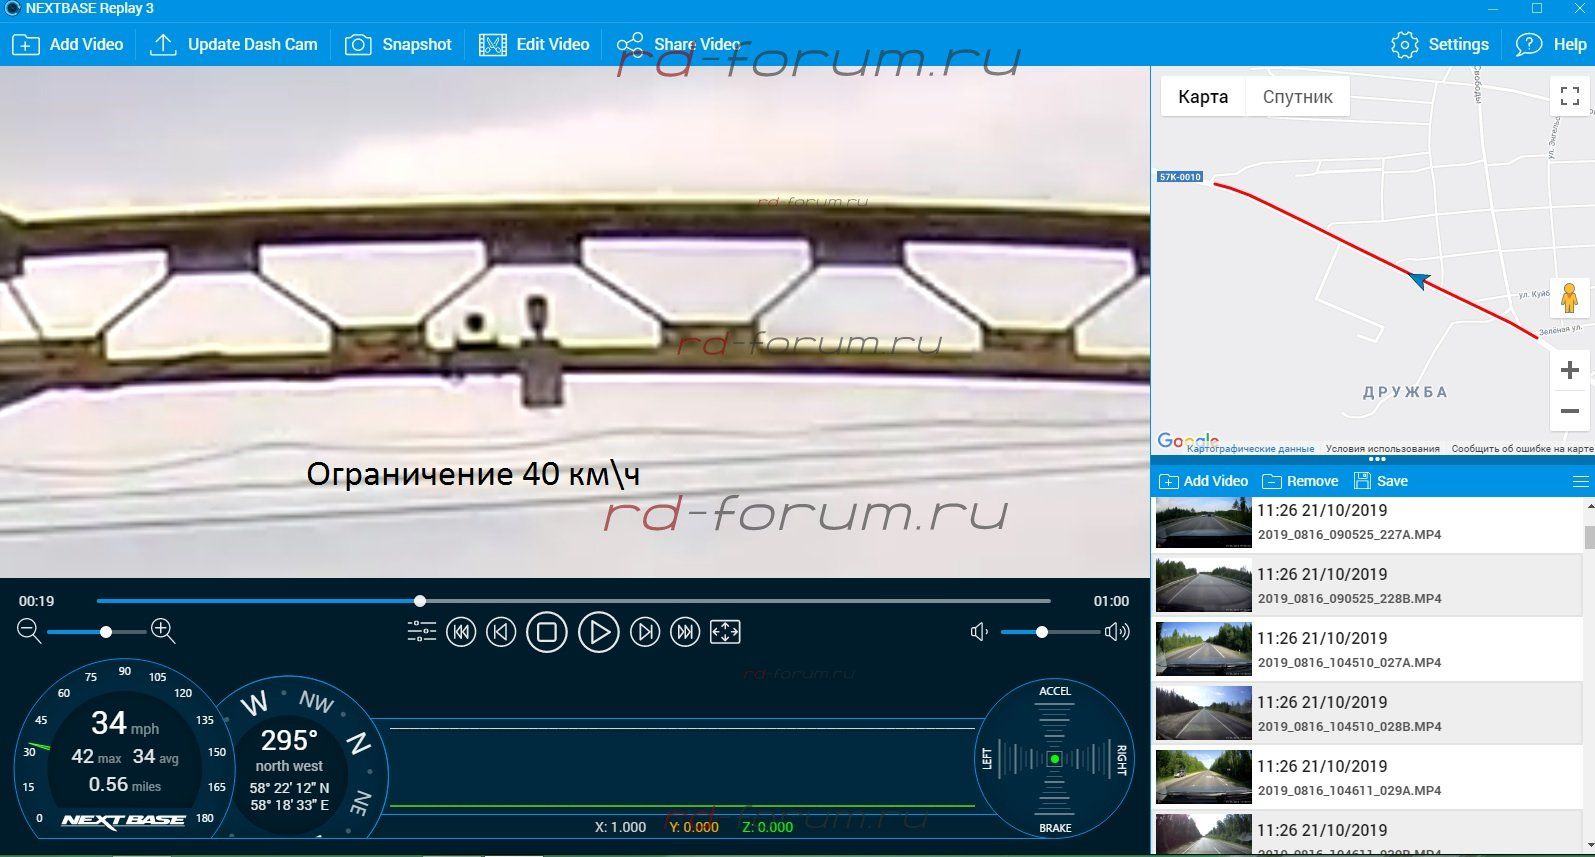The image size is (1595, 857).
Task: Click the video timeline progress handle
Action: pos(420,601)
